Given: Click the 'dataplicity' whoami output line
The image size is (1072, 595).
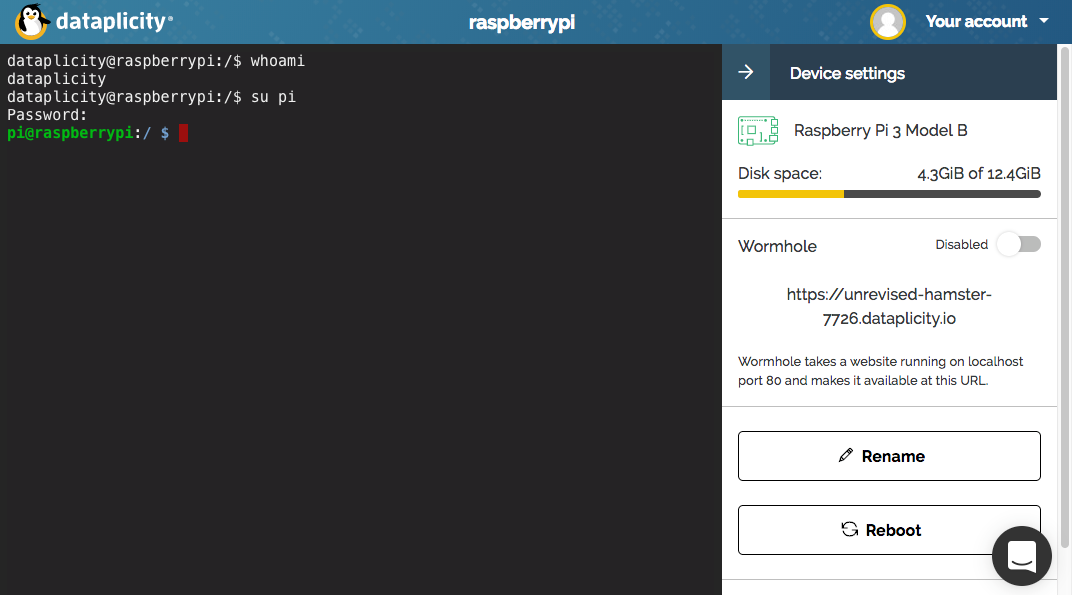Looking at the screenshot, I should click(56, 79).
